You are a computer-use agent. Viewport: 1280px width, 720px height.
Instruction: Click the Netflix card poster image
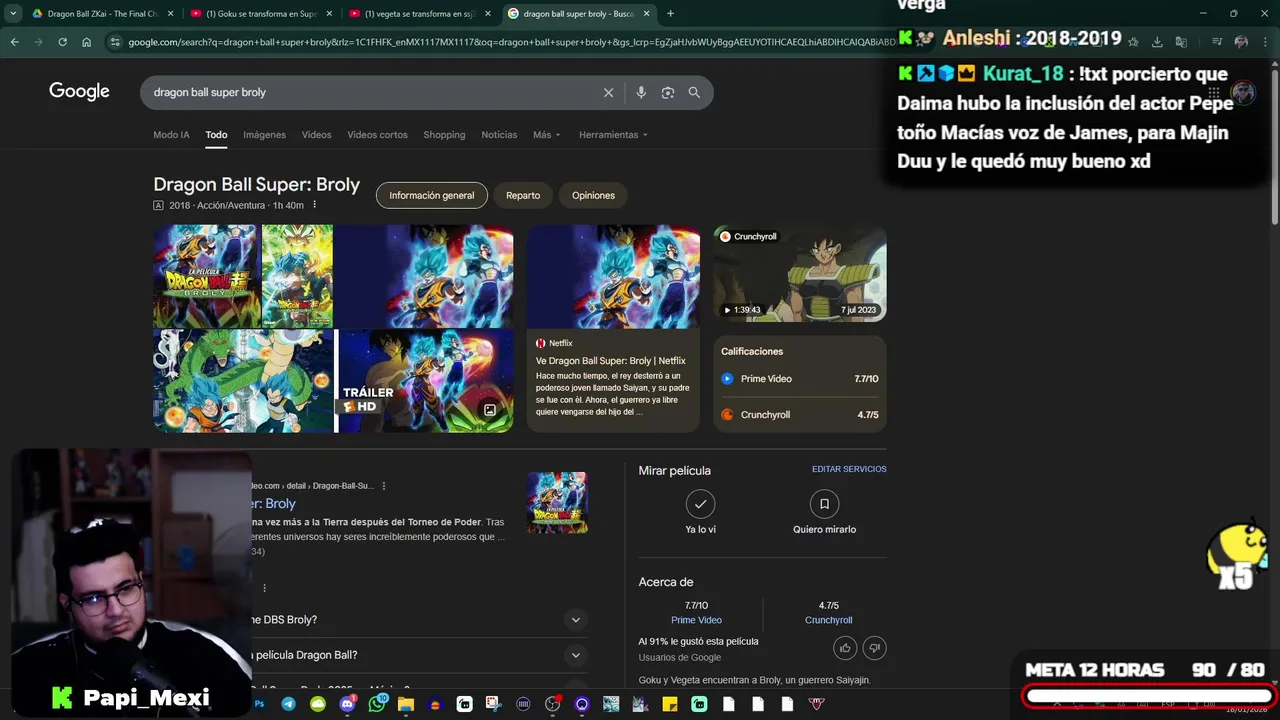pyautogui.click(x=613, y=276)
